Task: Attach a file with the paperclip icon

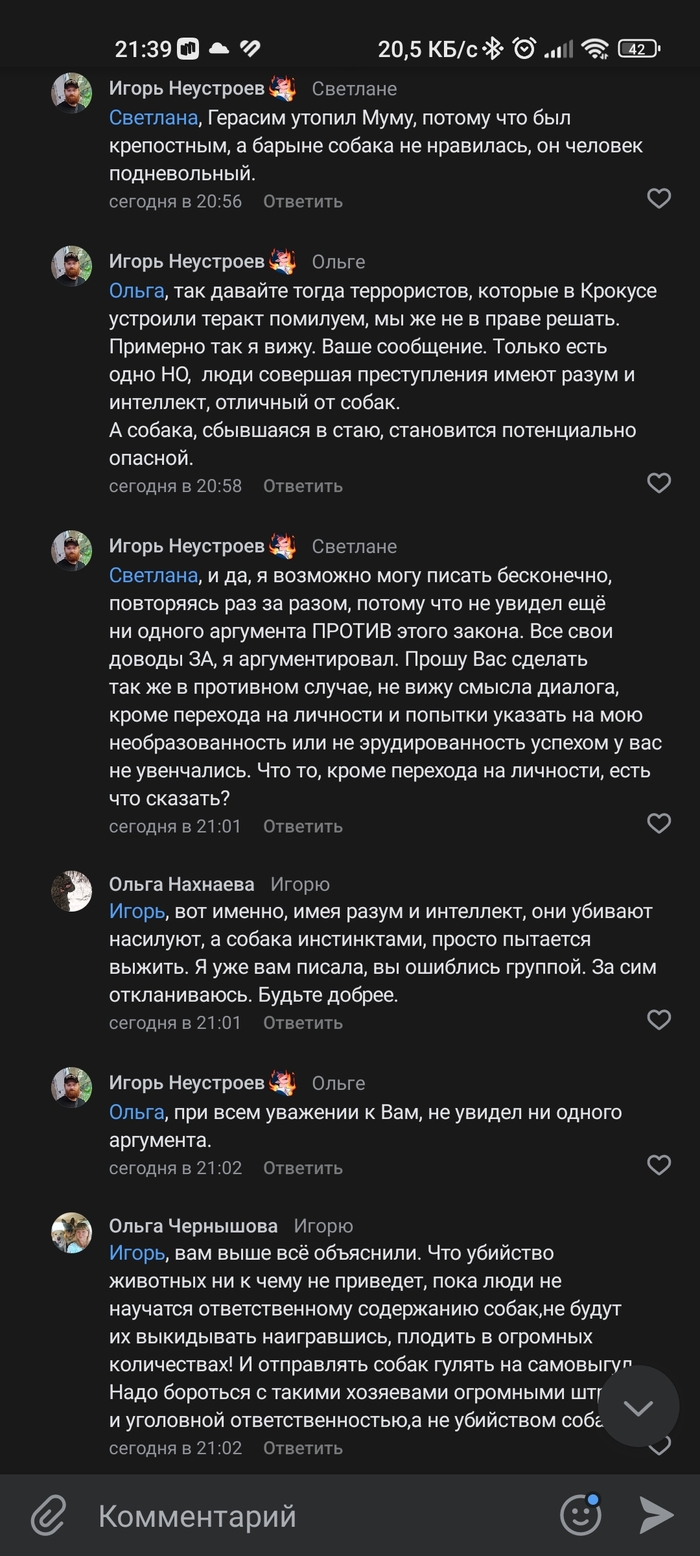Action: point(47,1515)
